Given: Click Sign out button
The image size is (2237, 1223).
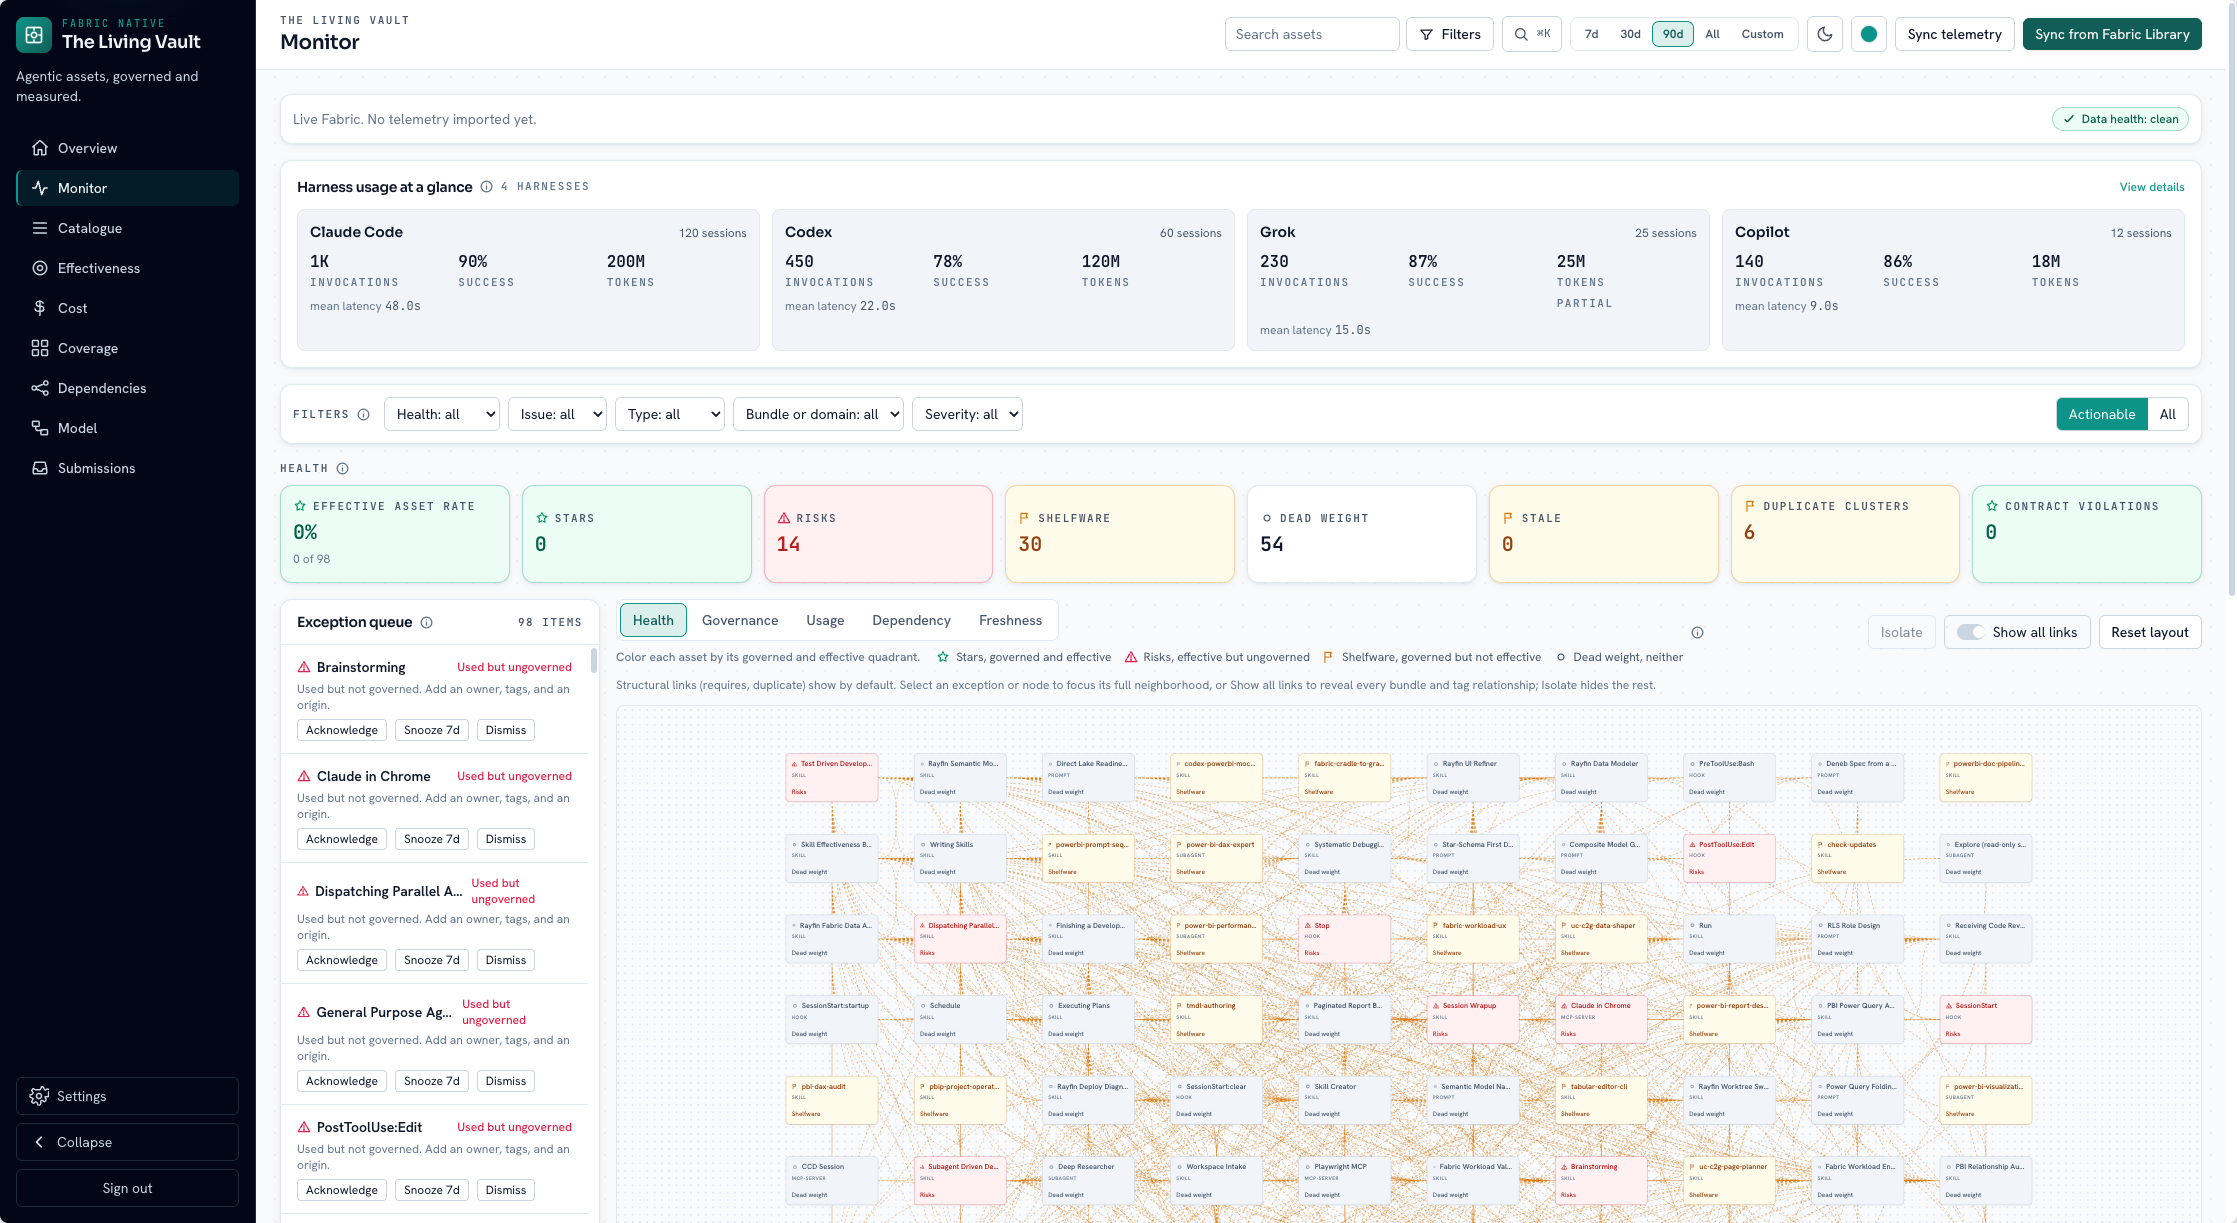Looking at the screenshot, I should [x=127, y=1188].
